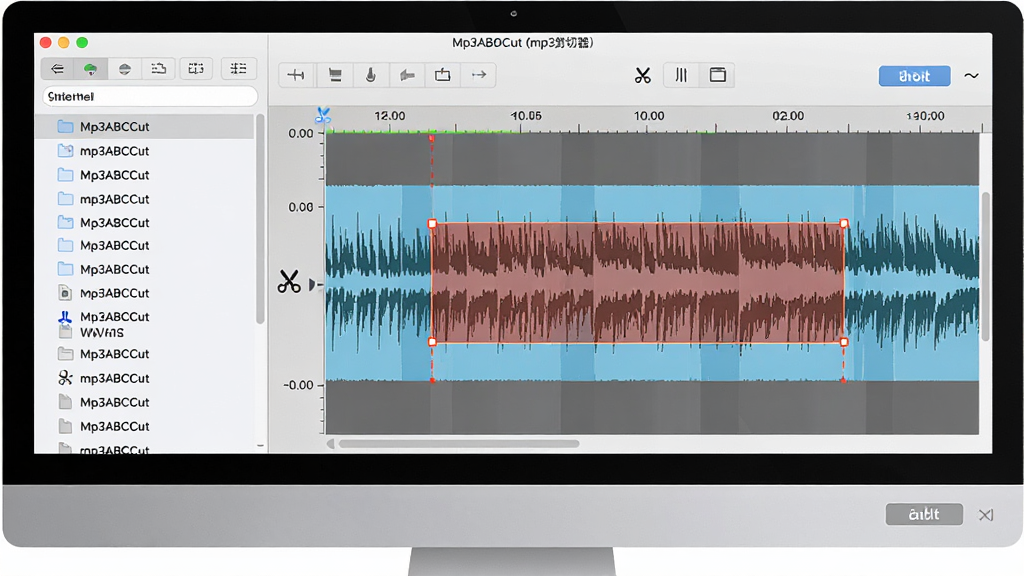Click the horizontal scrollbar below the waveform

(x=458, y=444)
